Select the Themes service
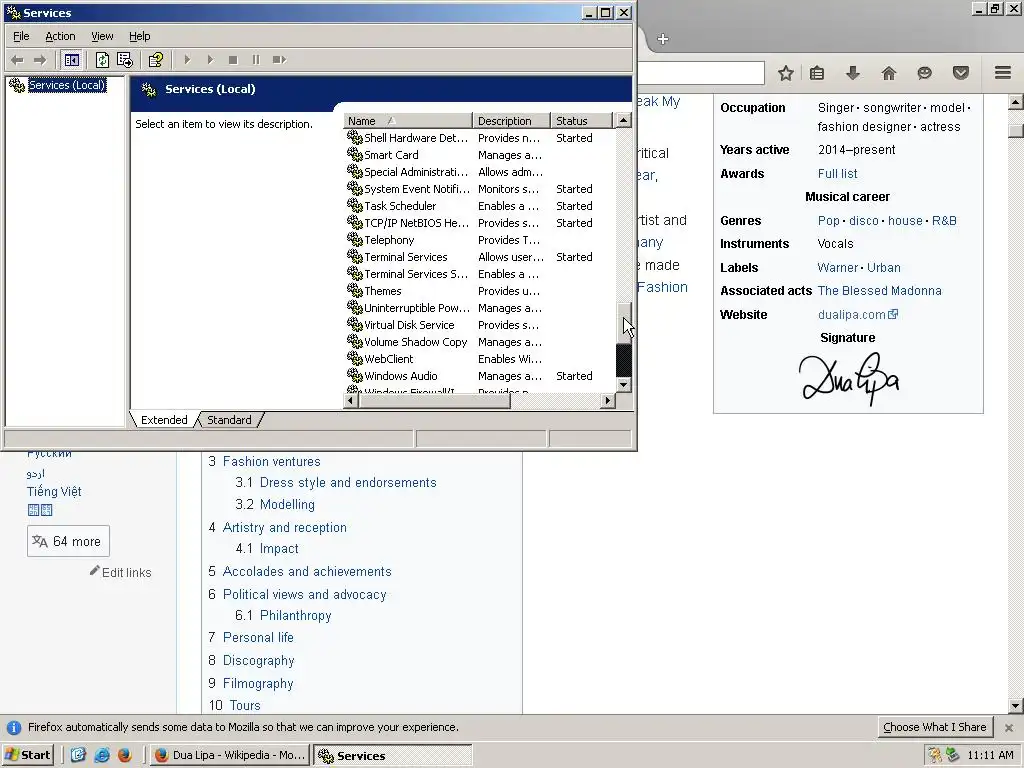This screenshot has width=1024, height=768. coord(479,291)
